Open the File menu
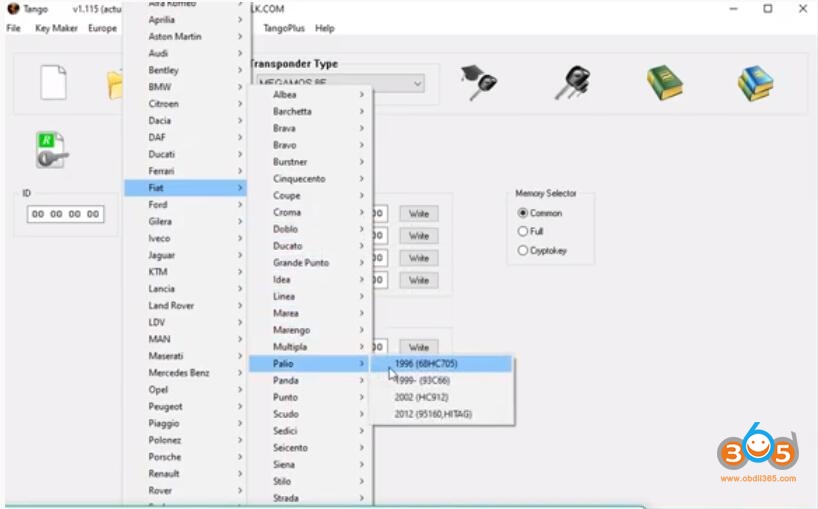The width and height of the screenshot is (818, 509). (x=14, y=28)
